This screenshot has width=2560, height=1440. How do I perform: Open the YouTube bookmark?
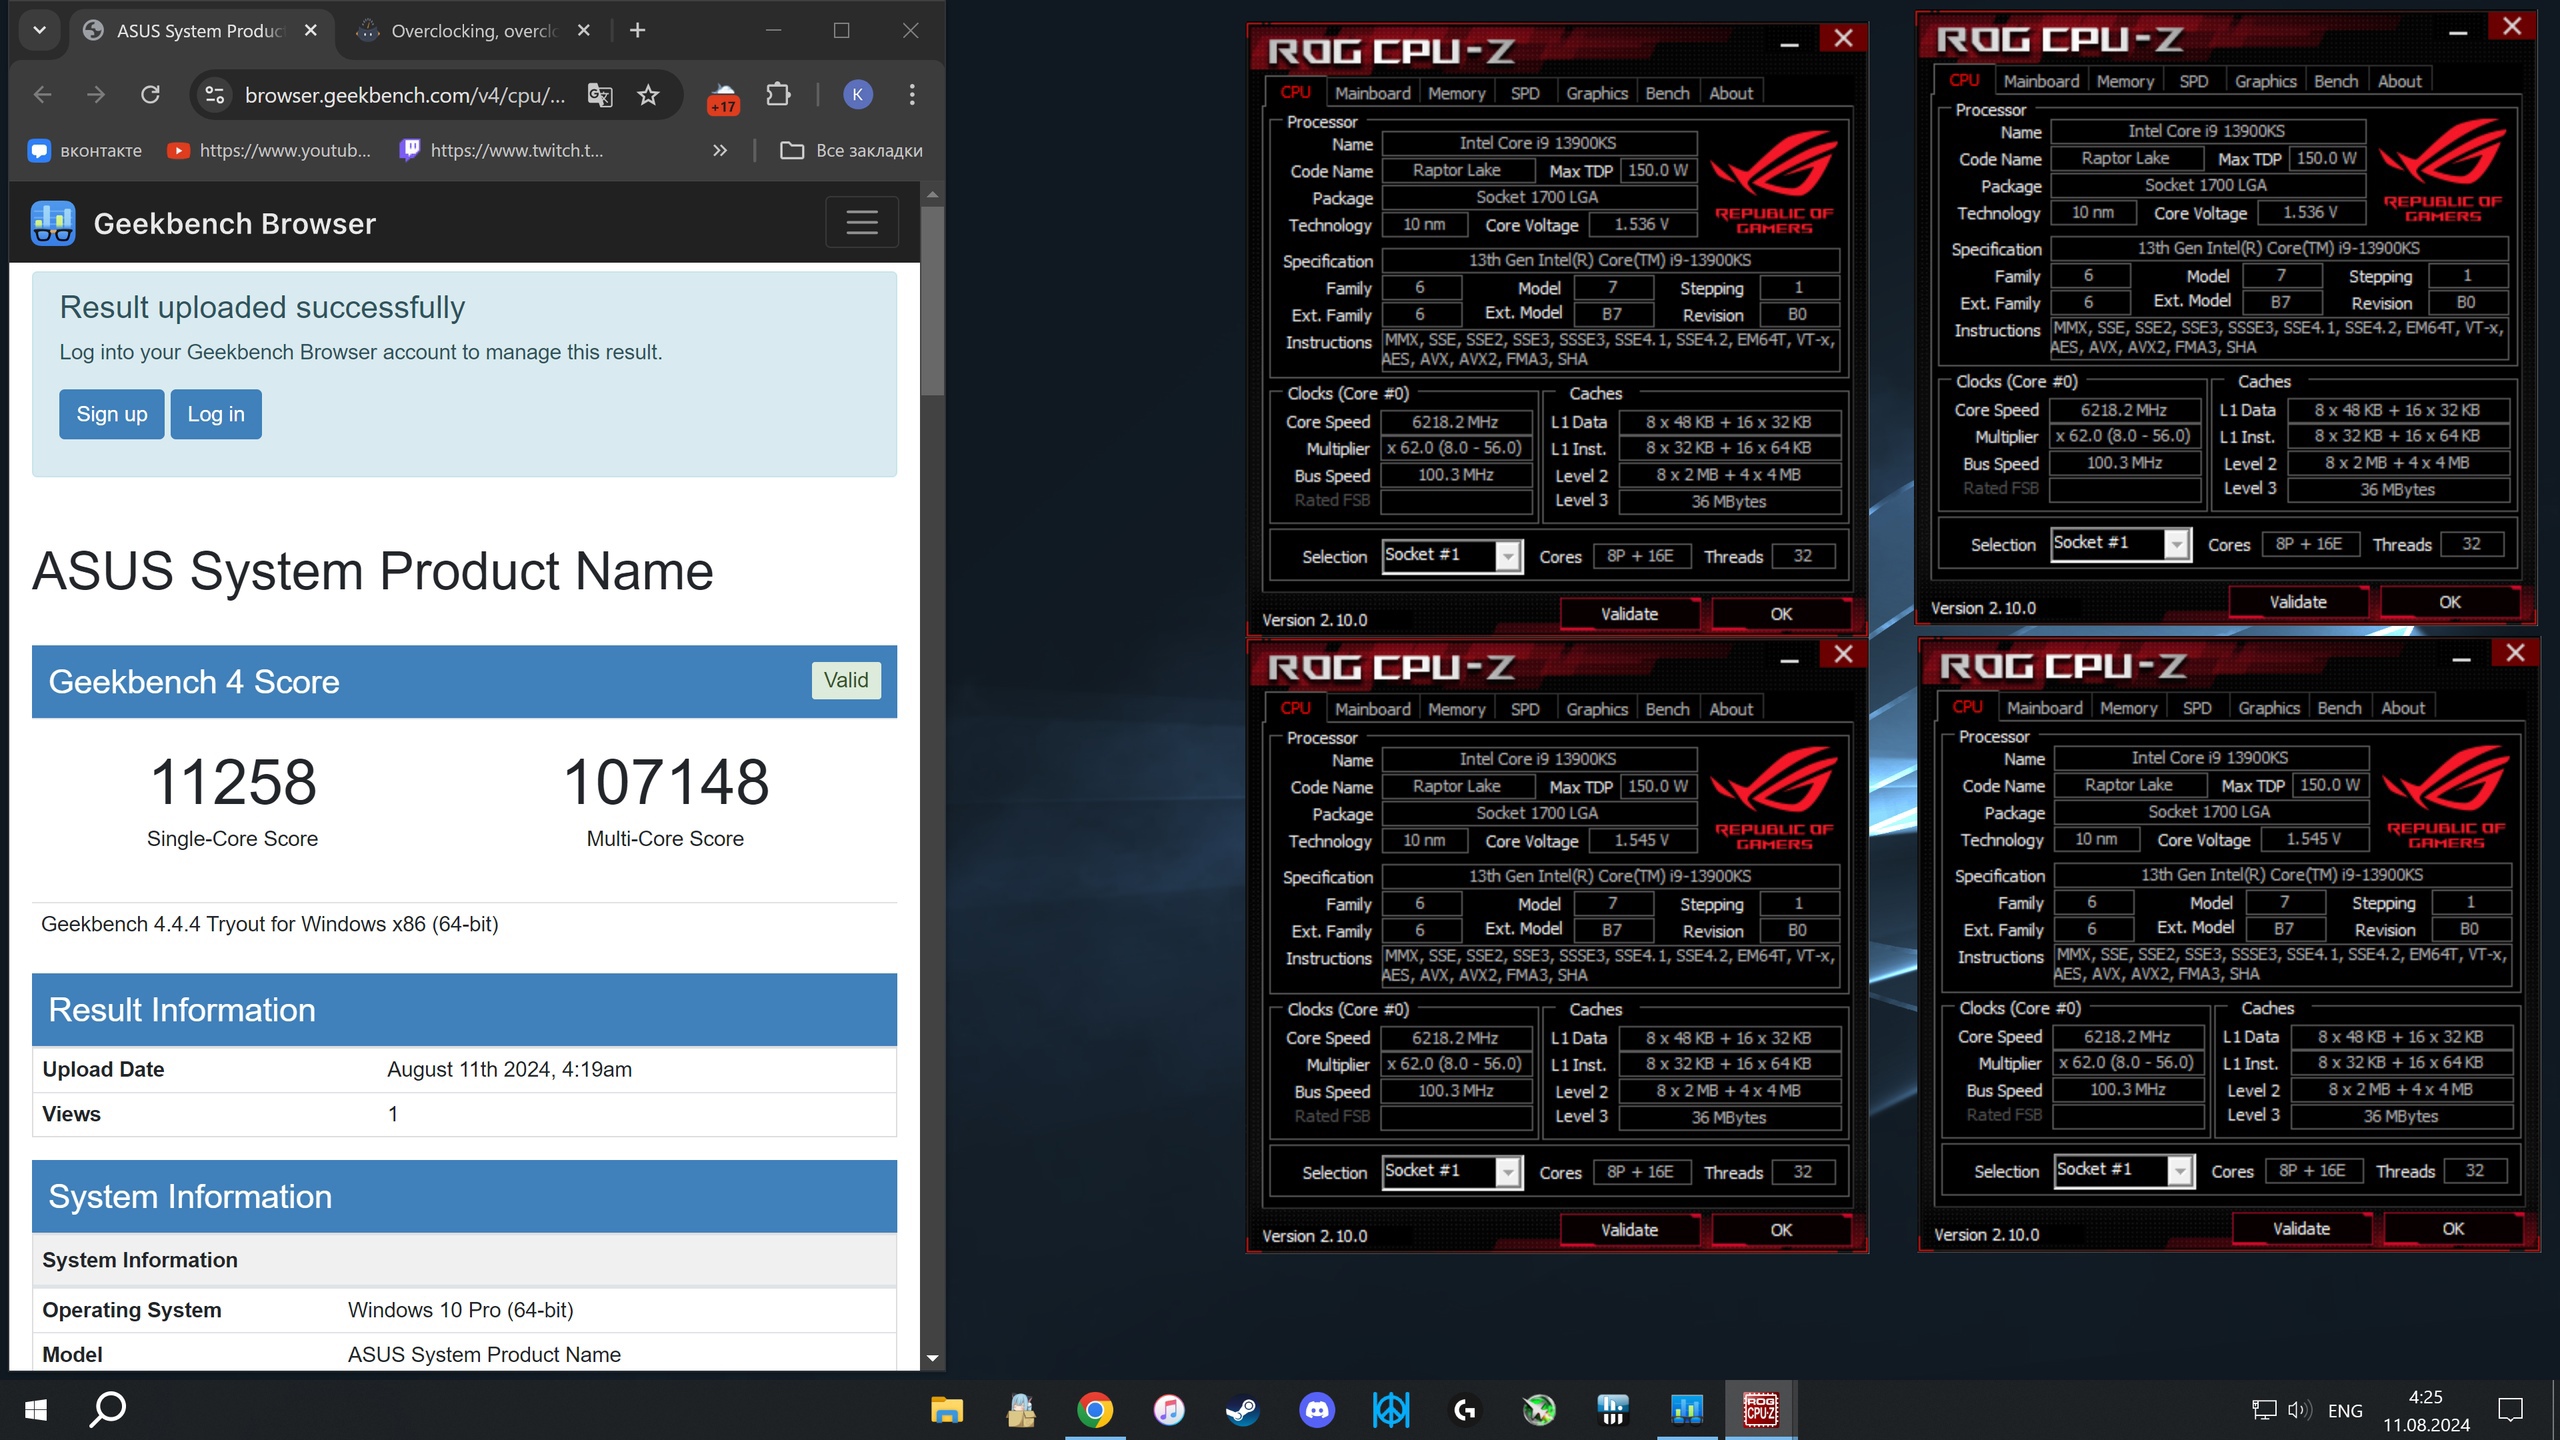[x=268, y=151]
